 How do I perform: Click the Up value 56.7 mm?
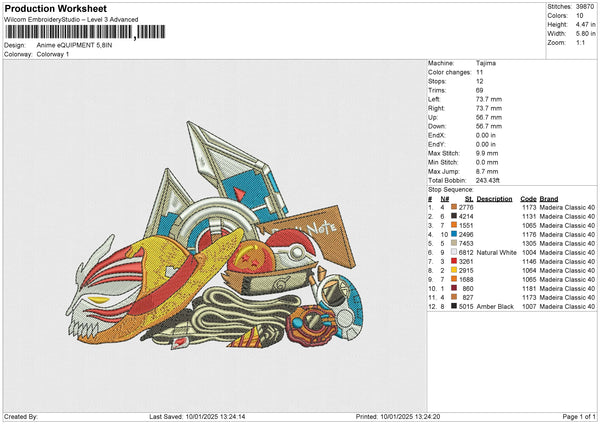coord(489,117)
